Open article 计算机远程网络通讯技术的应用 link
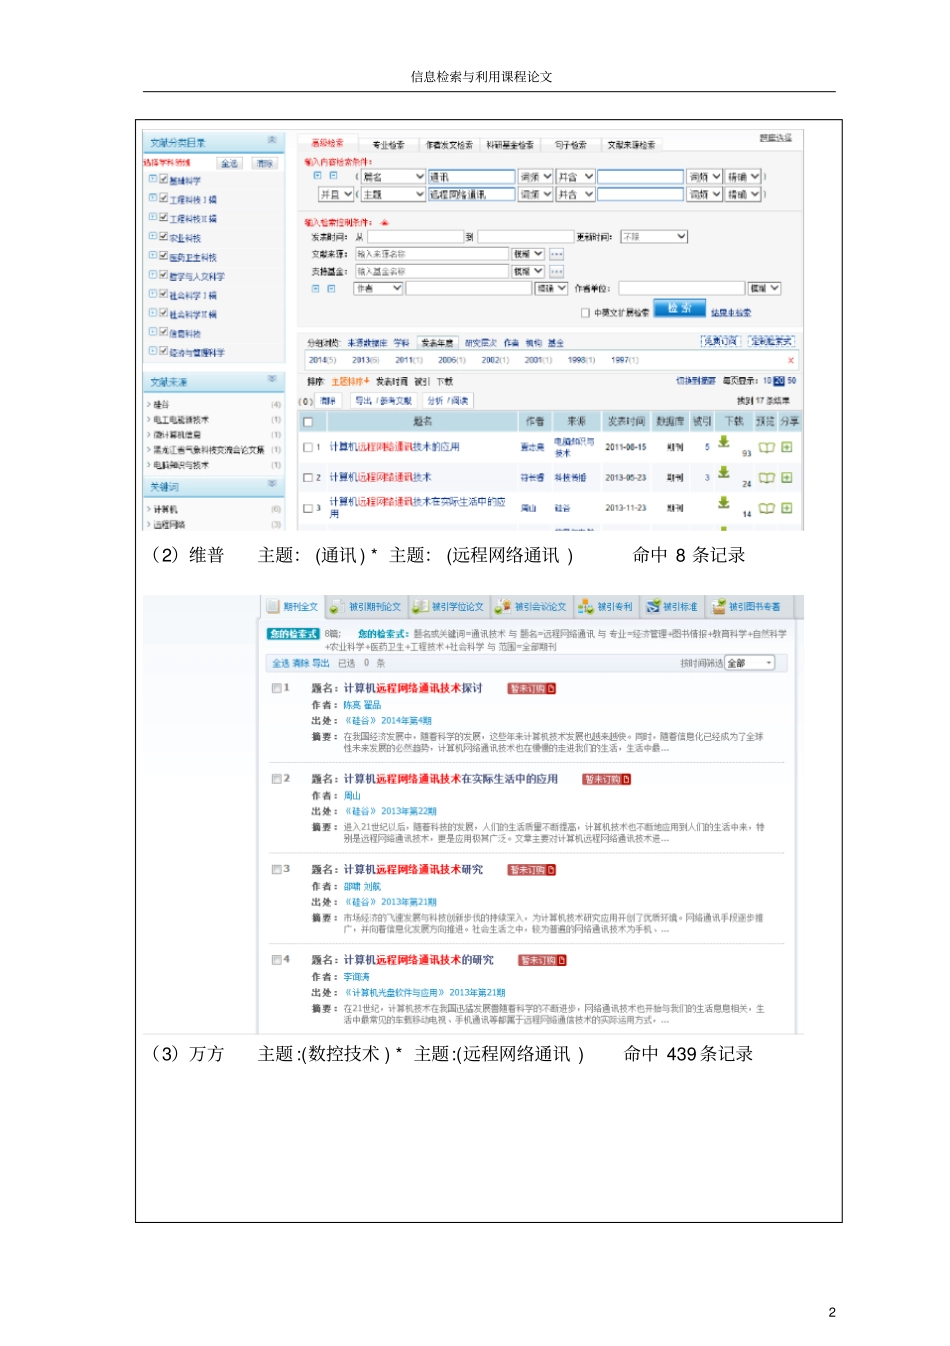This screenshot has width=950, height=1346. [x=395, y=447]
